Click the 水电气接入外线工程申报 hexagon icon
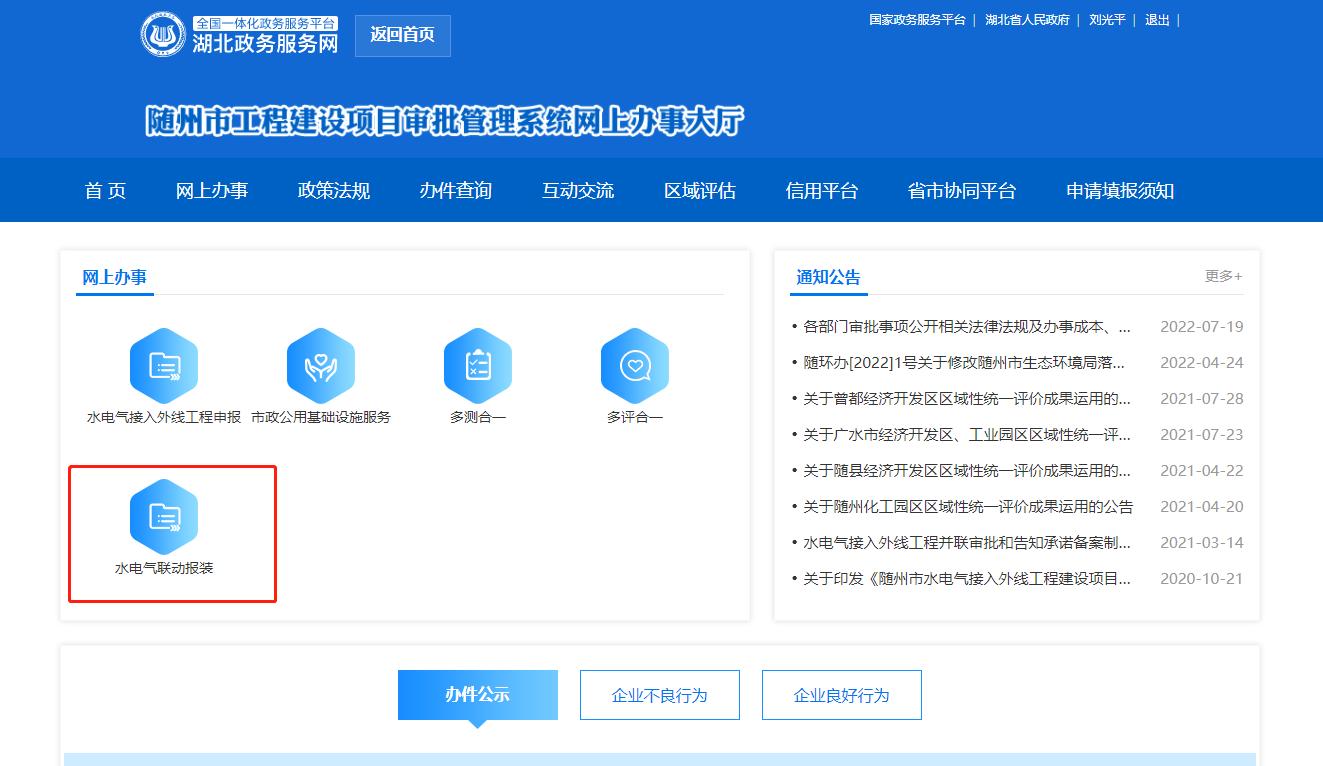 click(x=164, y=366)
